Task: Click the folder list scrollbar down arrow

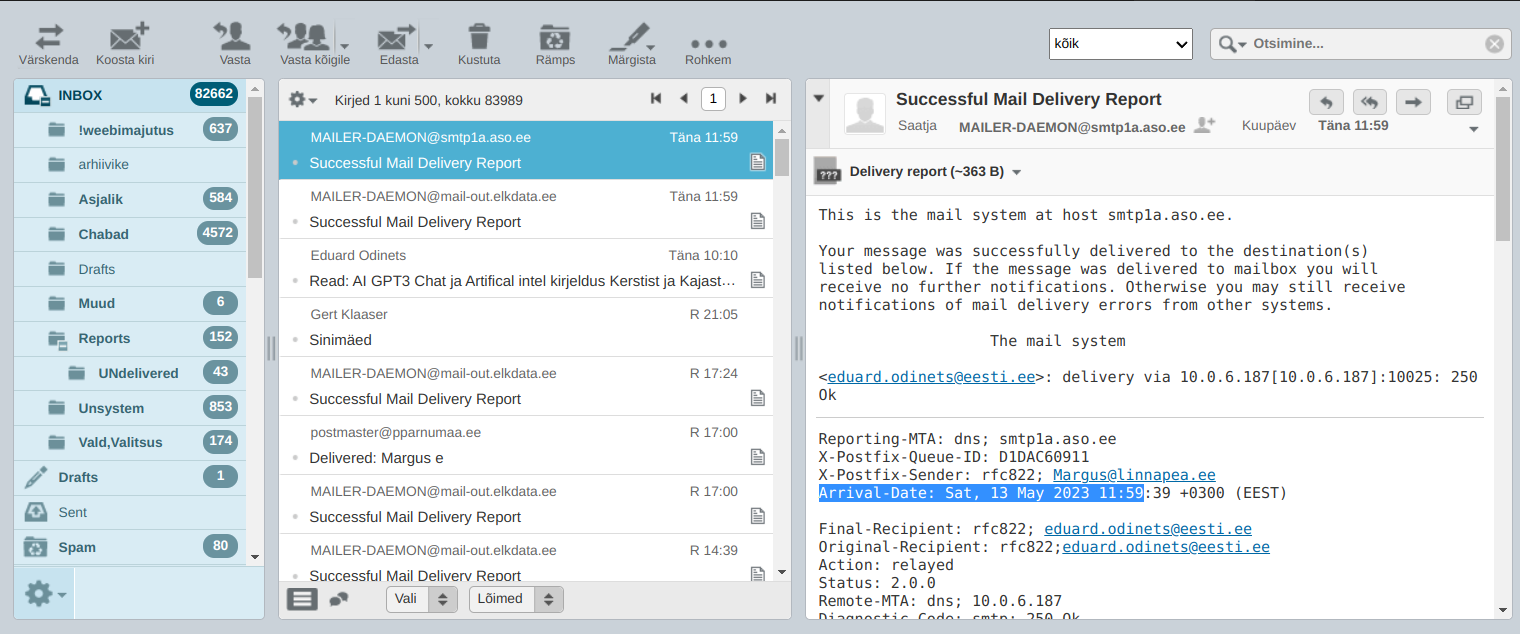Action: tap(255, 557)
